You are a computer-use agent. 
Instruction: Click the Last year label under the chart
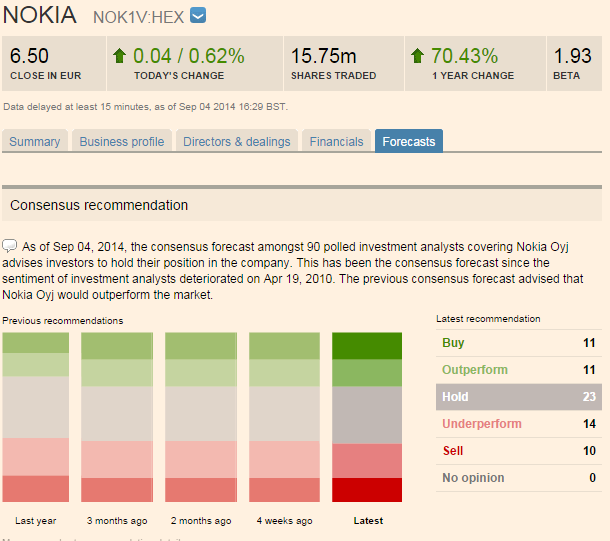click(x=36, y=520)
